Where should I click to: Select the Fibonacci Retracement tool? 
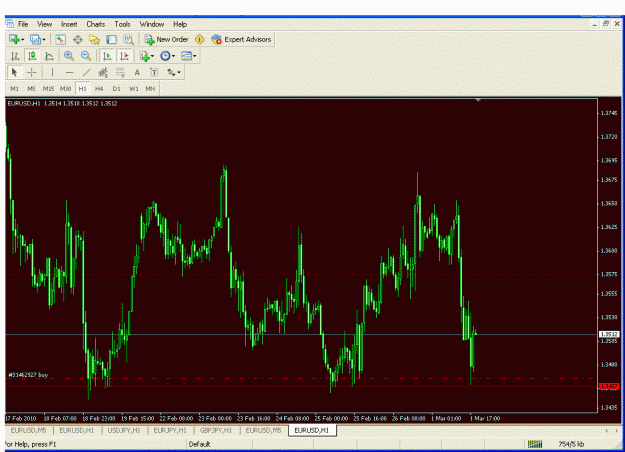[x=120, y=73]
